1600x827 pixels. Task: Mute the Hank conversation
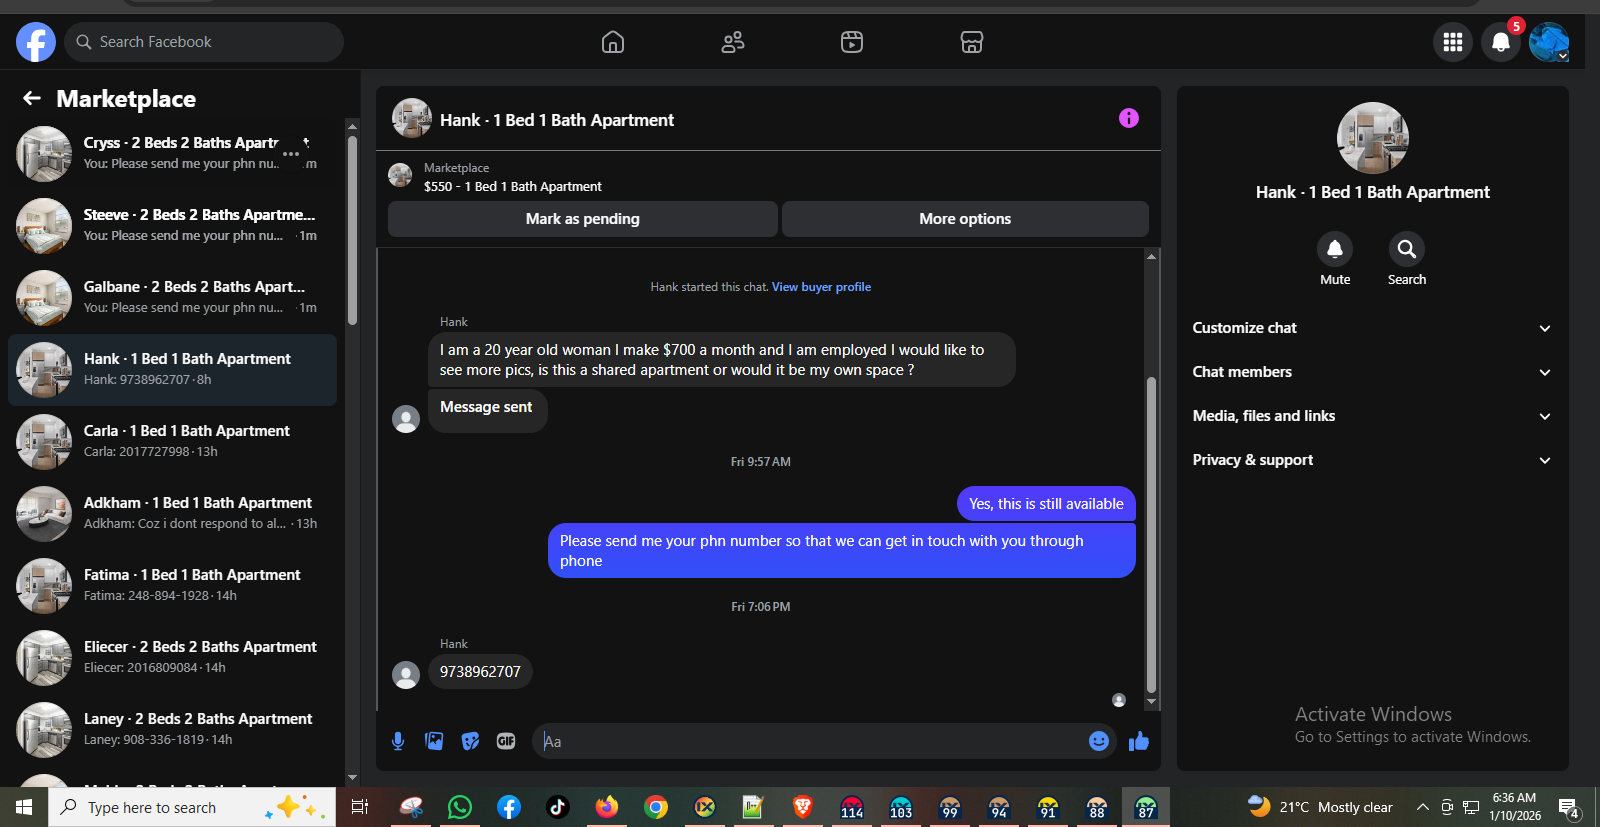point(1335,249)
